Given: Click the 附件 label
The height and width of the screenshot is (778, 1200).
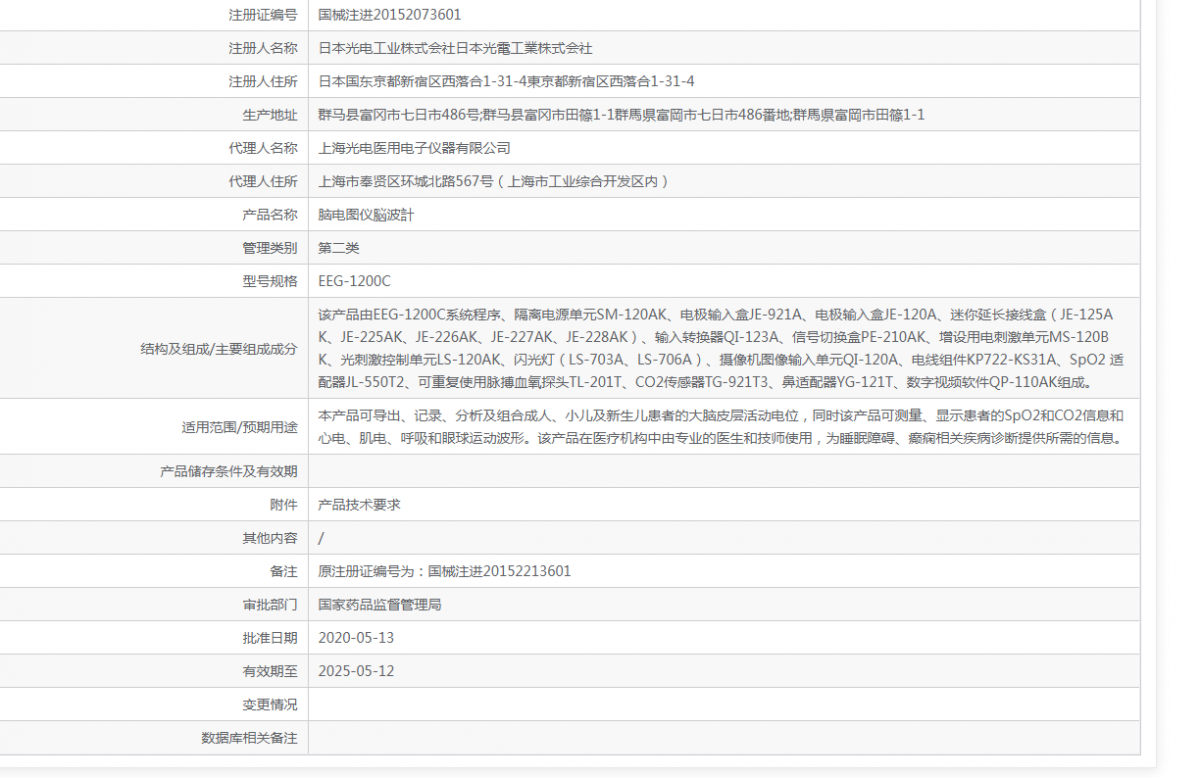Looking at the screenshot, I should click(x=284, y=505).
